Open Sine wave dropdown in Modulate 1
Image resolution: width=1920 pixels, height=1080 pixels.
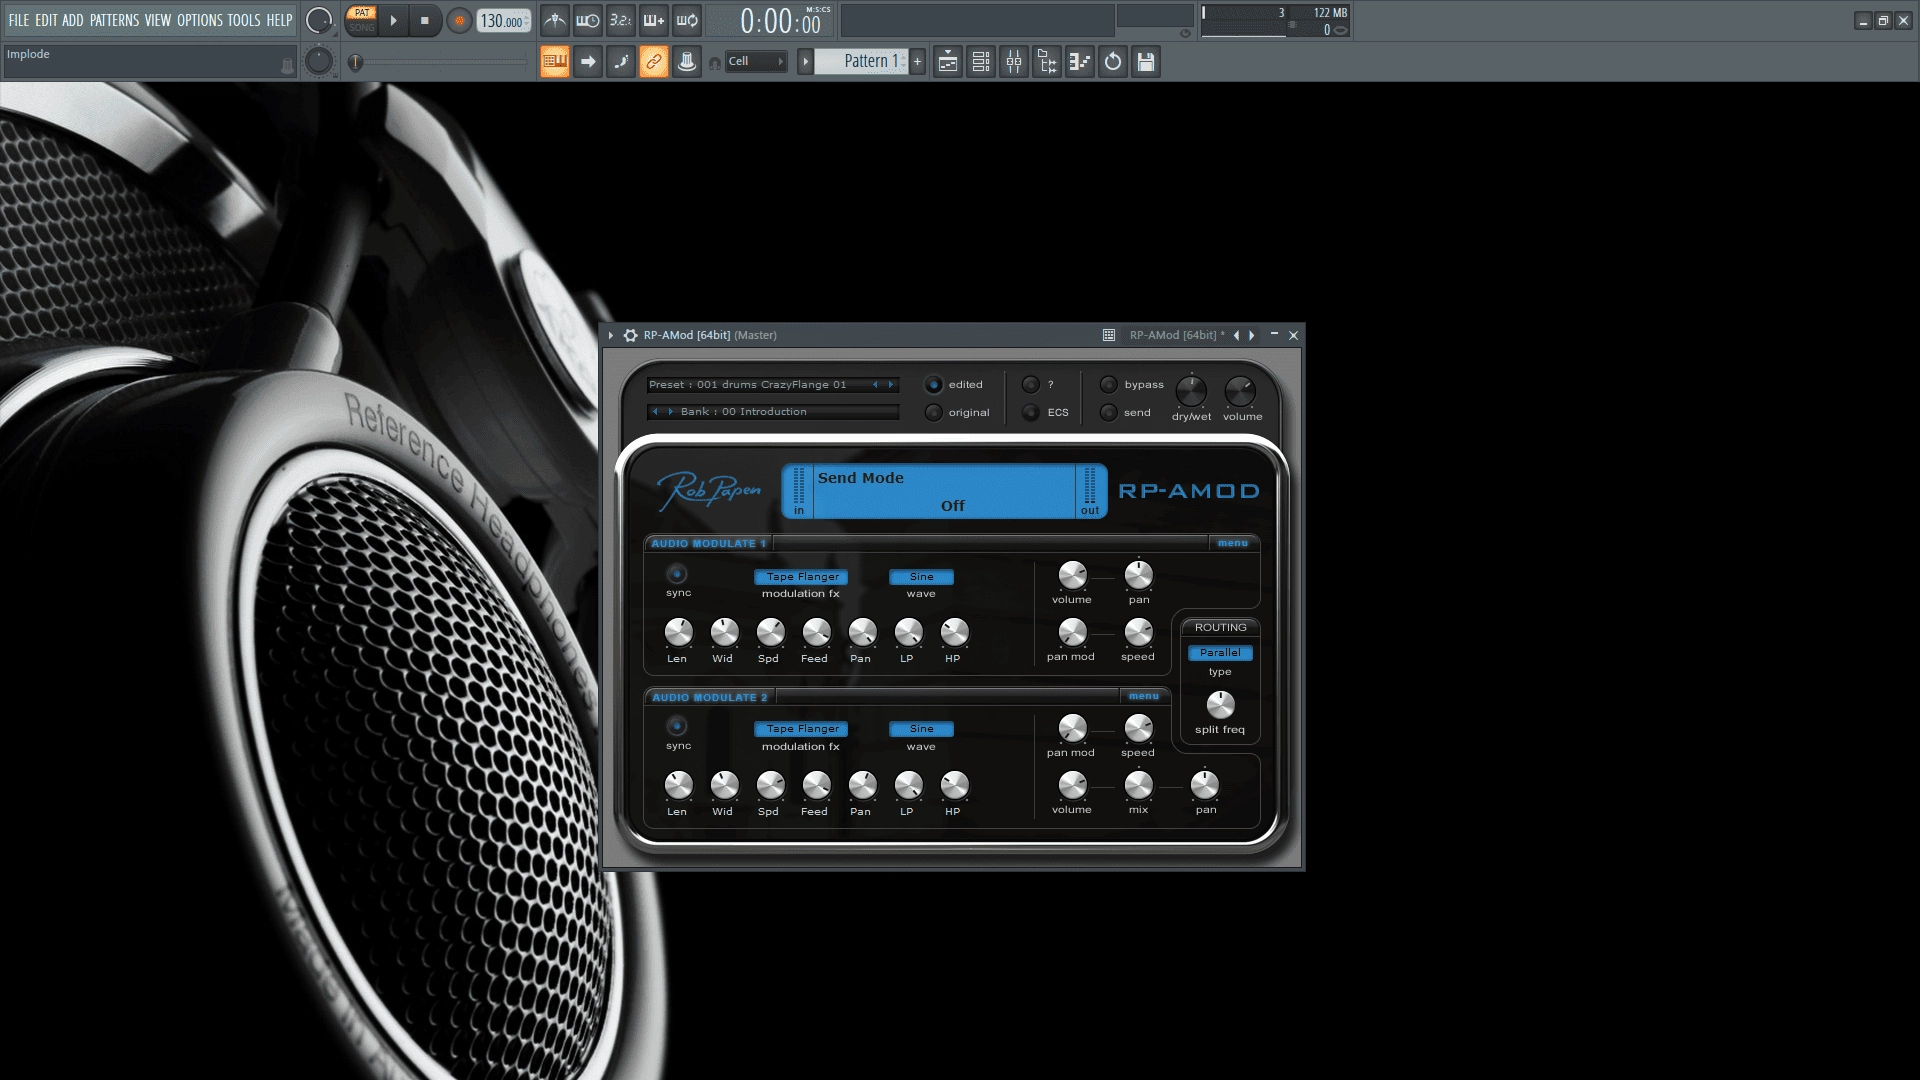921,577
